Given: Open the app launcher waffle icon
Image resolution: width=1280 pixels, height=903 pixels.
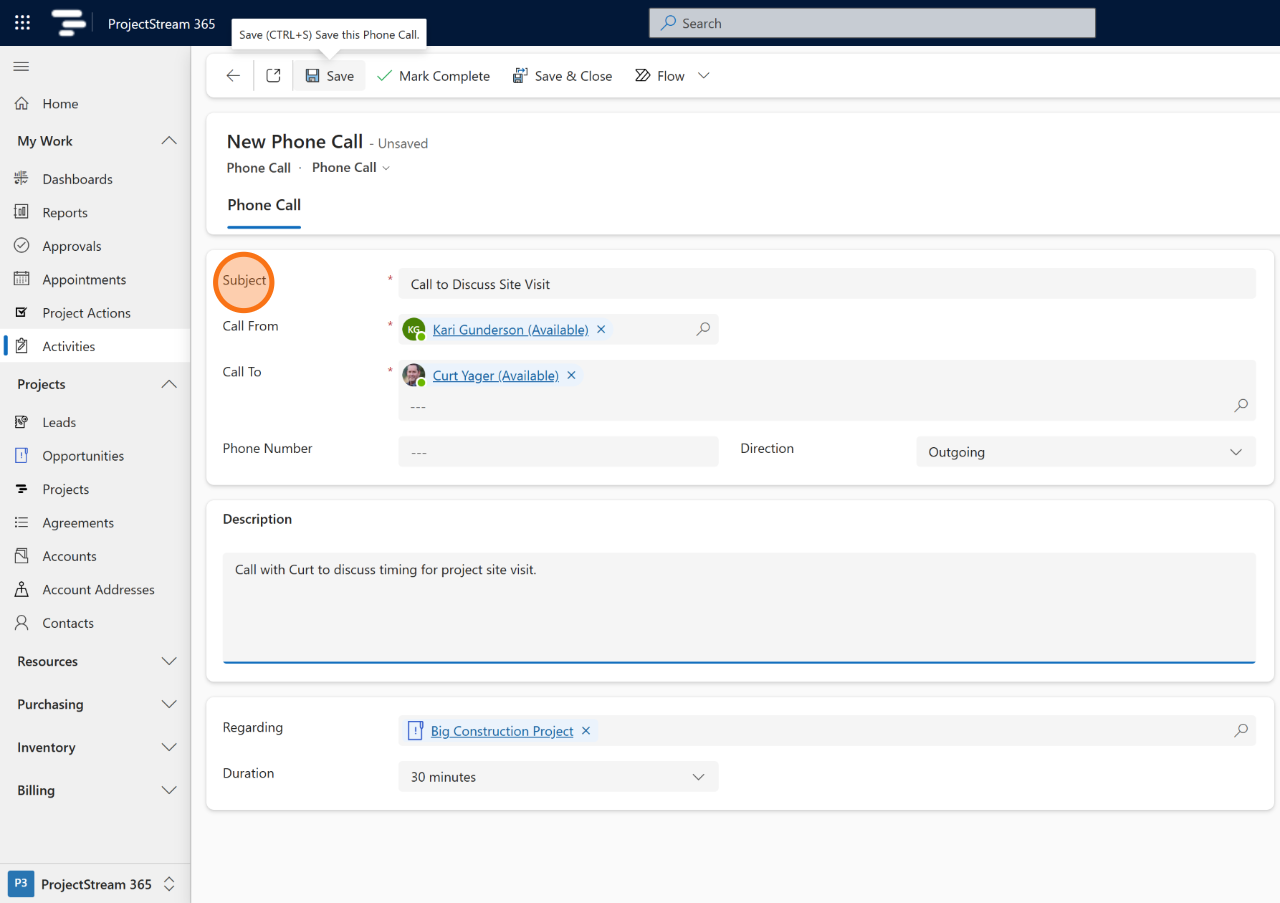Looking at the screenshot, I should [x=22, y=23].
